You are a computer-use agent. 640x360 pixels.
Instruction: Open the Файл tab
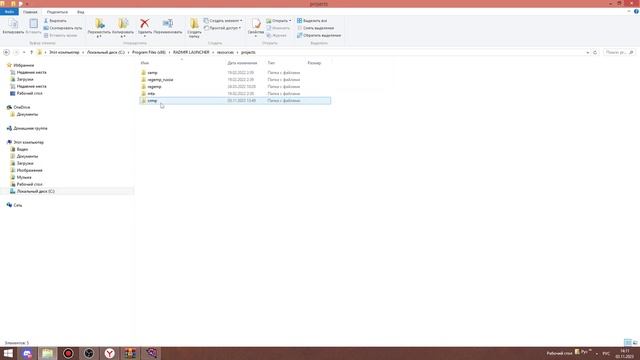point(9,12)
